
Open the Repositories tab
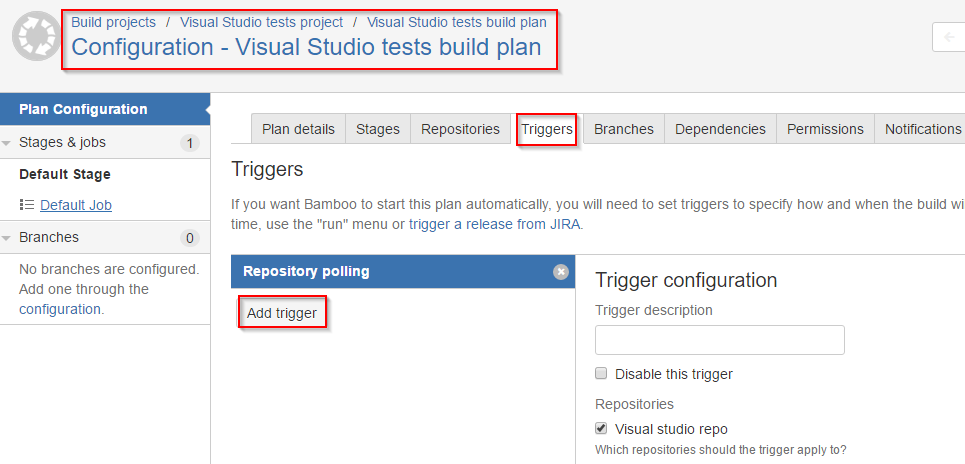460,129
